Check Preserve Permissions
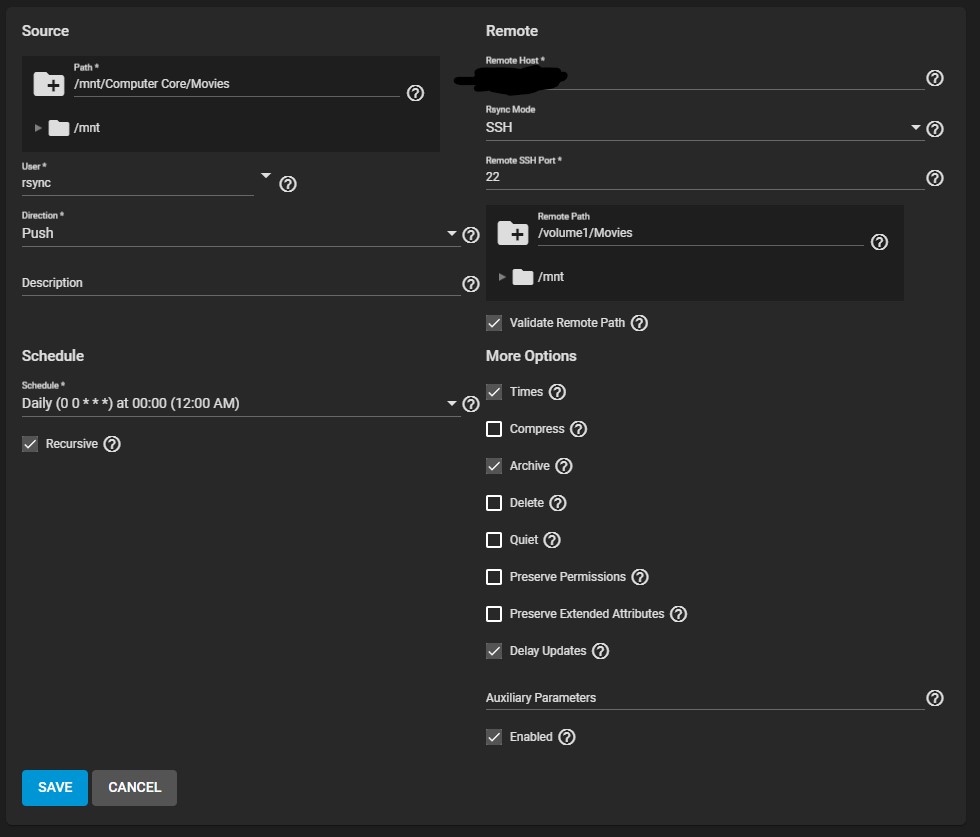The width and height of the screenshot is (980, 837). tap(494, 577)
